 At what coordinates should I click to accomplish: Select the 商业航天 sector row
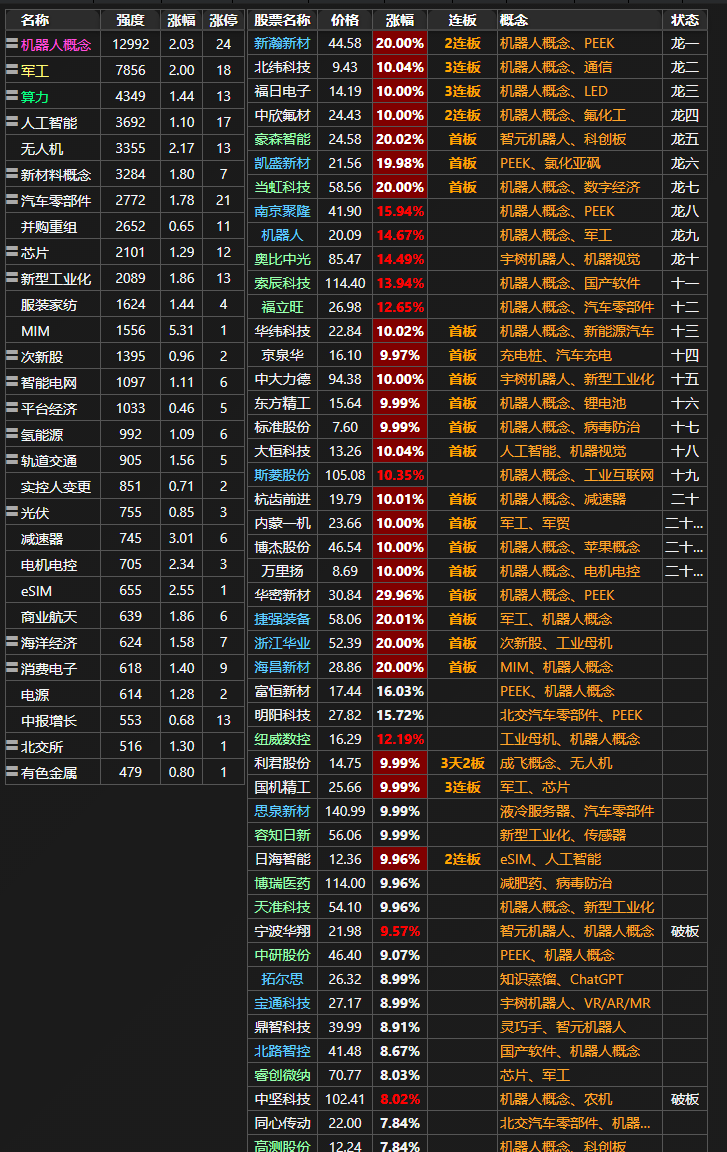coord(125,616)
